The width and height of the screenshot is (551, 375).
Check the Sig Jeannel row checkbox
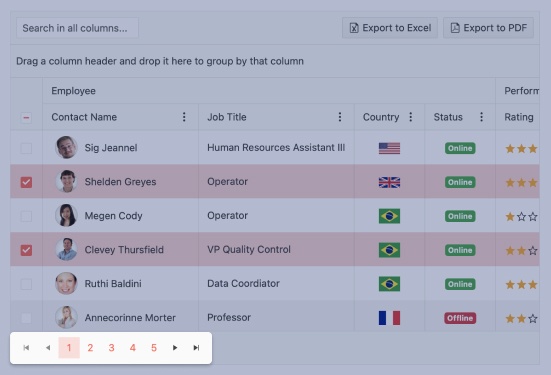[26, 148]
